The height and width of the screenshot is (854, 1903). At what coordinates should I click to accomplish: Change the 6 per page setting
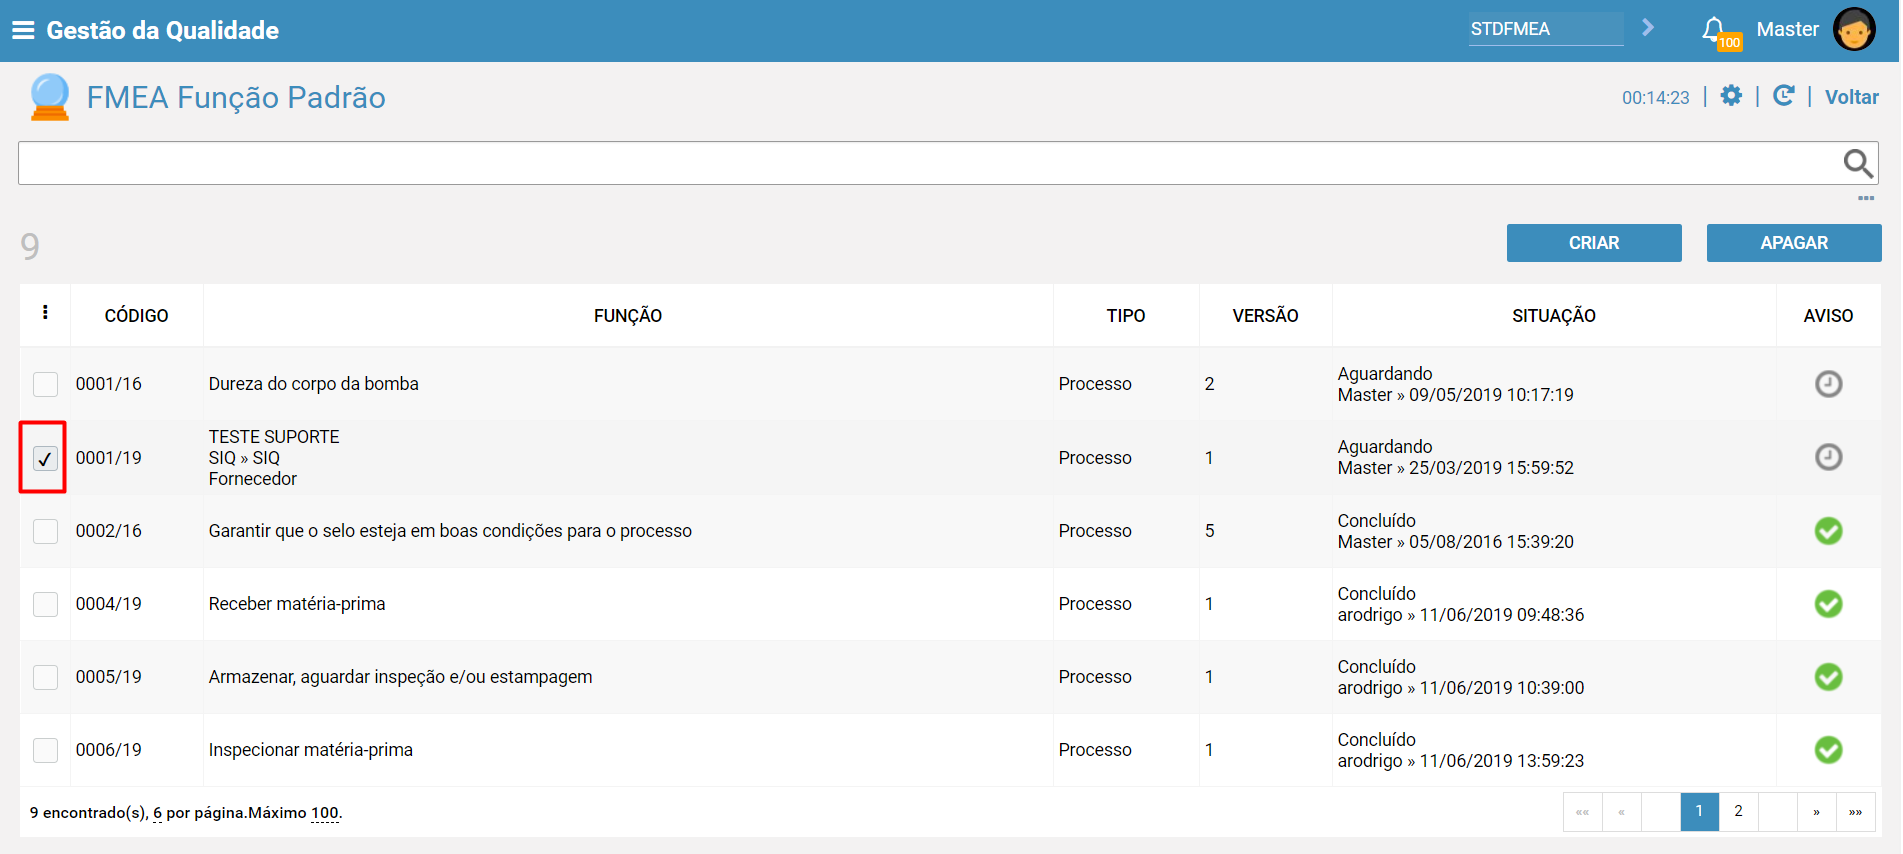pos(157,813)
